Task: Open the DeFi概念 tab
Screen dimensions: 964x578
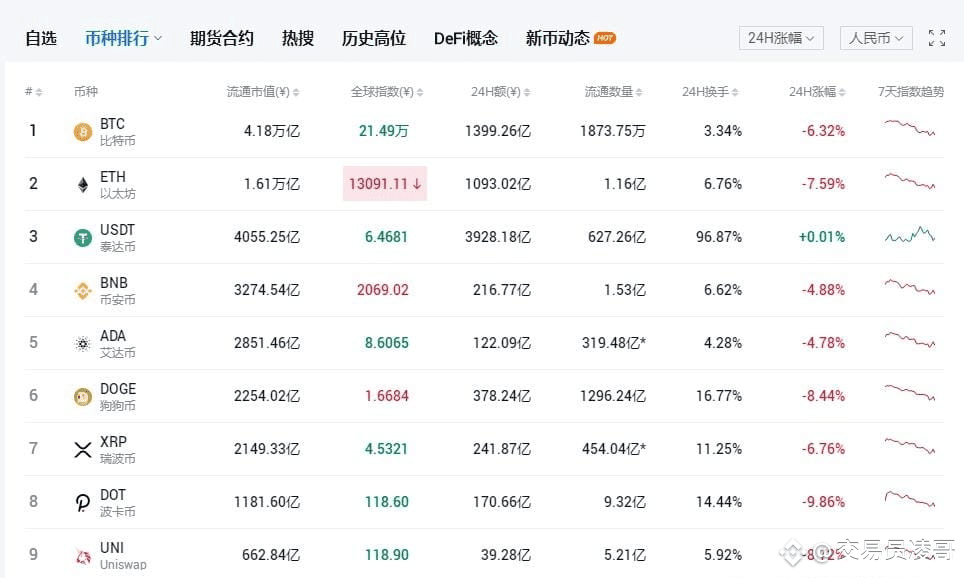Action: pyautogui.click(x=466, y=39)
